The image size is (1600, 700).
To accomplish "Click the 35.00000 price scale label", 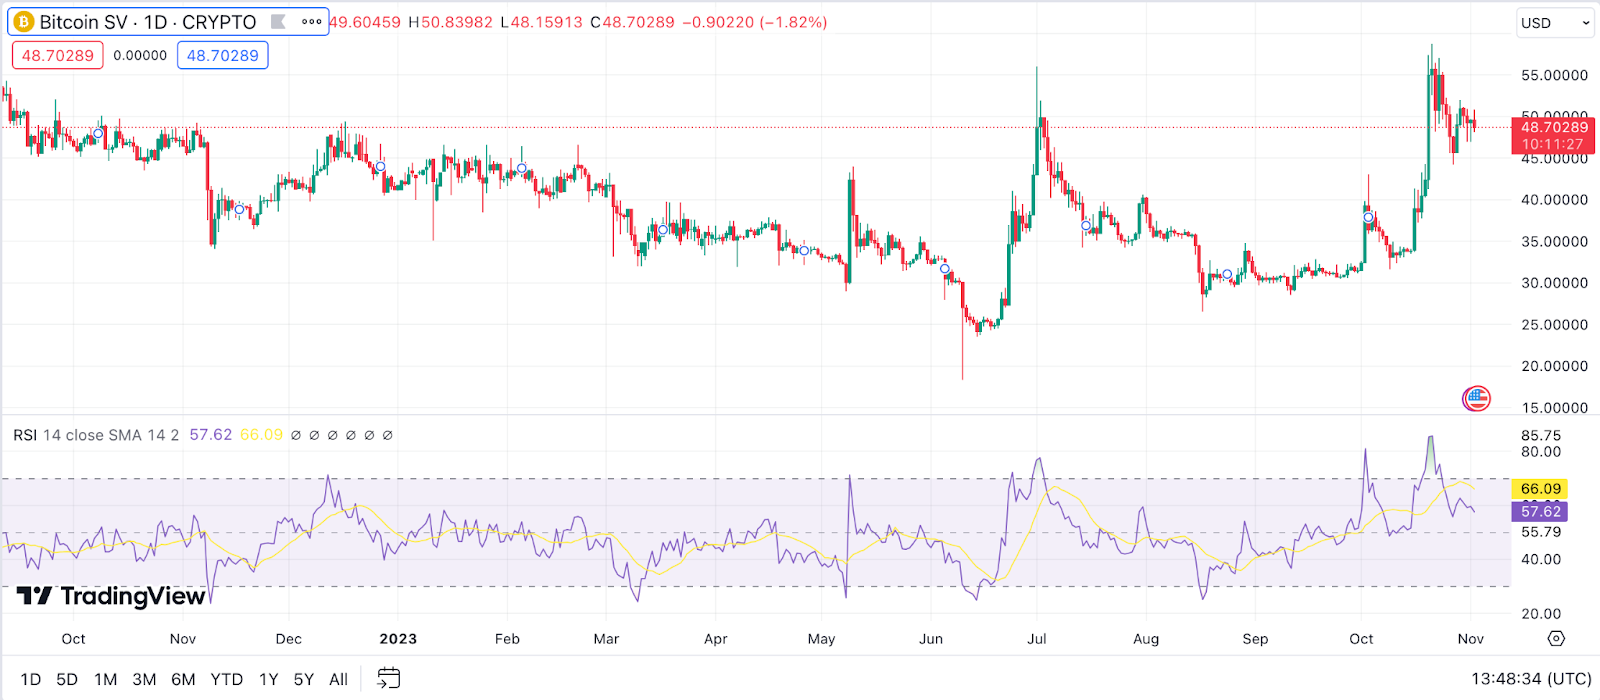I will [1555, 242].
